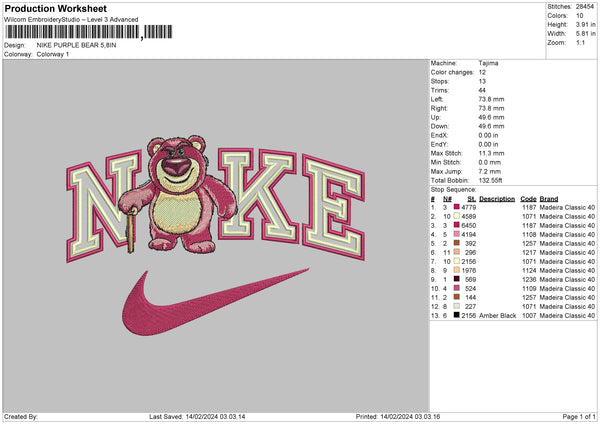Click code 1108 in row 4
This screenshot has height=424, width=600.
(x=529, y=235)
